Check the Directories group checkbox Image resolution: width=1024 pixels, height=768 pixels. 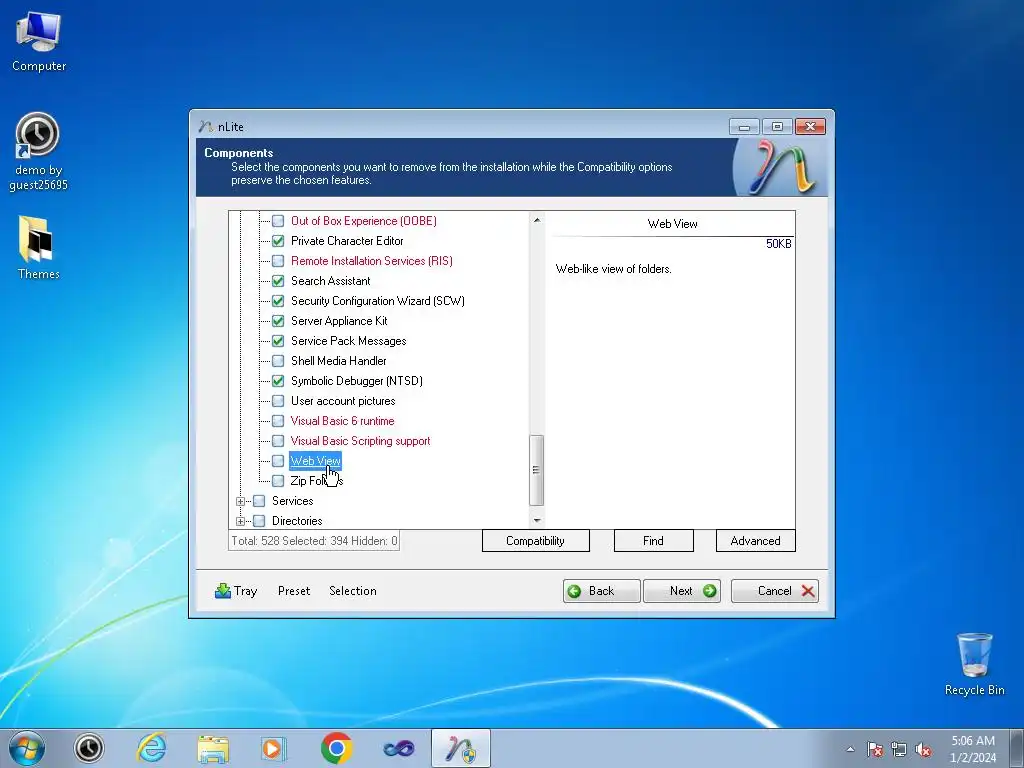[259, 521]
